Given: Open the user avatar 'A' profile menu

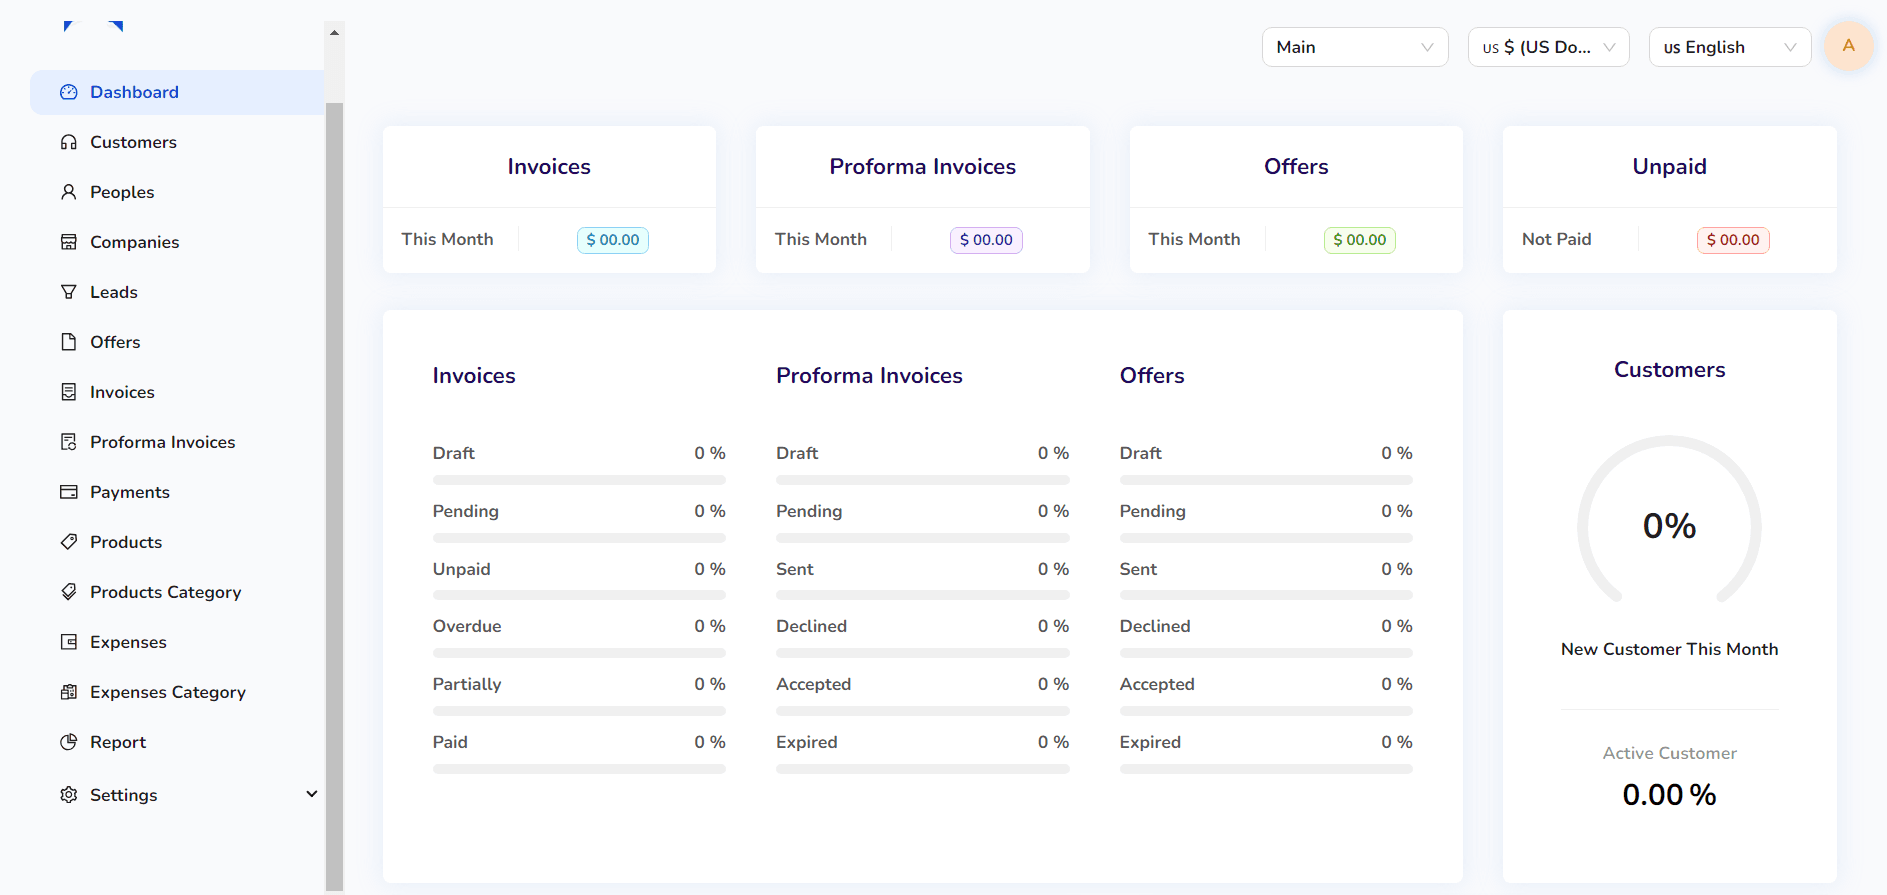Looking at the screenshot, I should (1848, 46).
